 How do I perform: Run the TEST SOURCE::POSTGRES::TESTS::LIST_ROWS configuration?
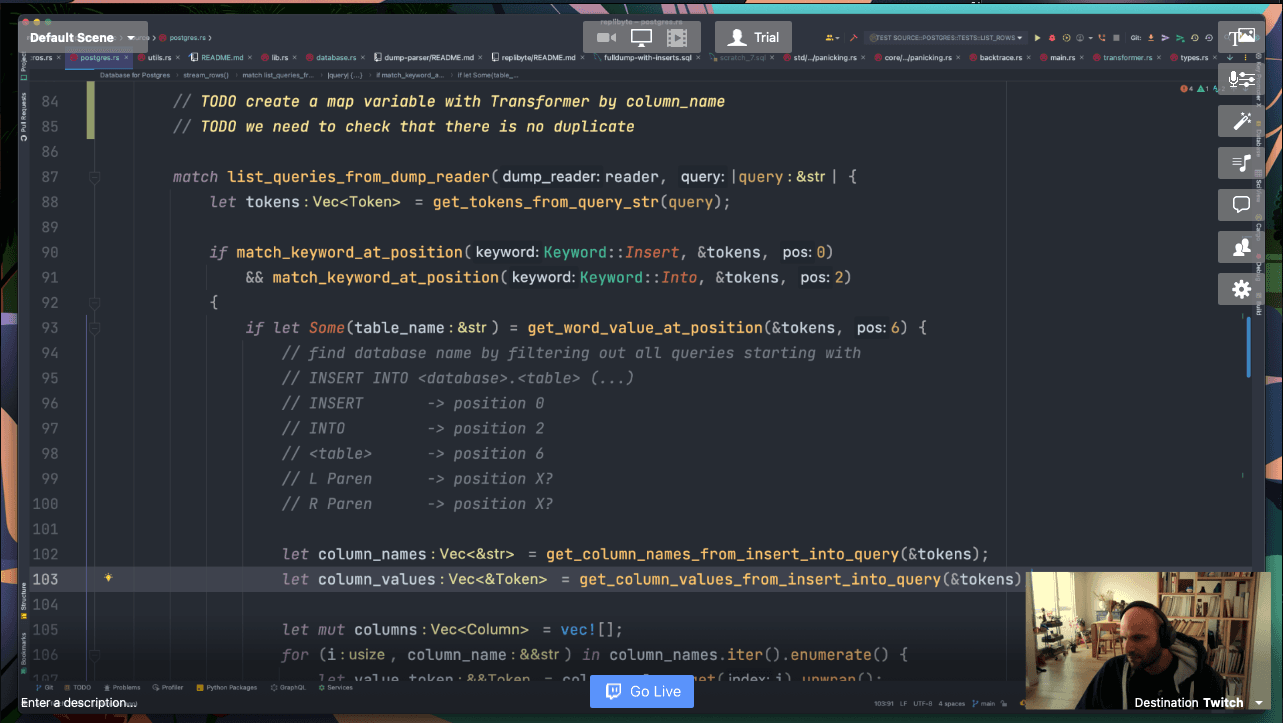click(1038, 37)
